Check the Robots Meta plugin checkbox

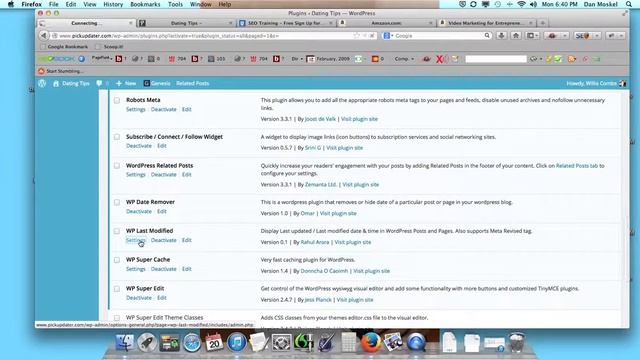(117, 100)
